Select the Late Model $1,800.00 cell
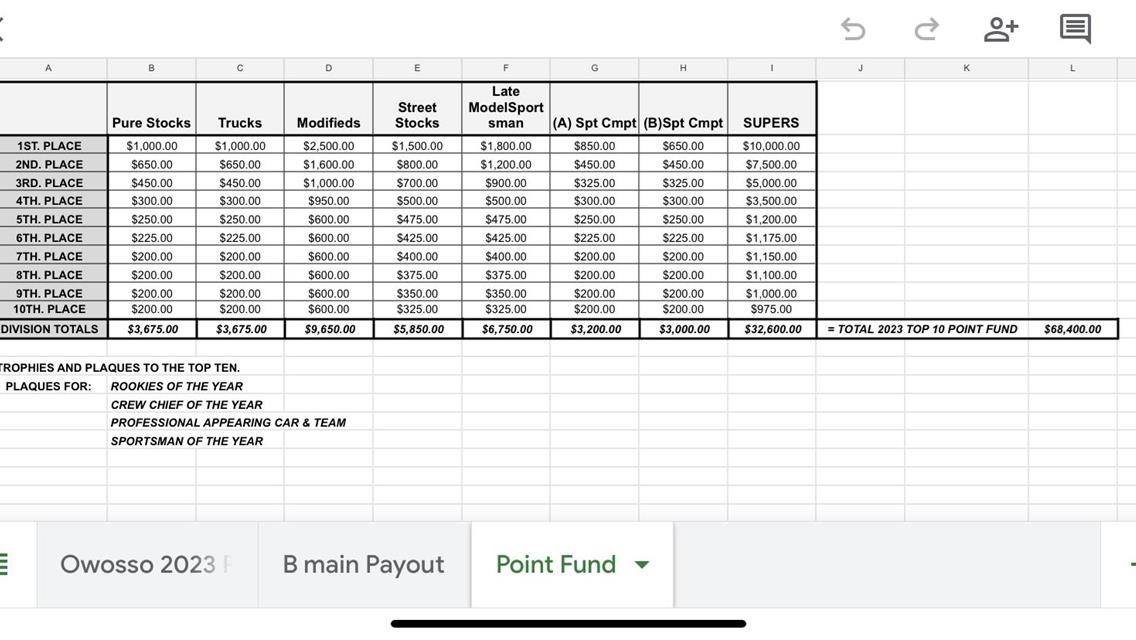The height and width of the screenshot is (640, 1136). (x=506, y=146)
